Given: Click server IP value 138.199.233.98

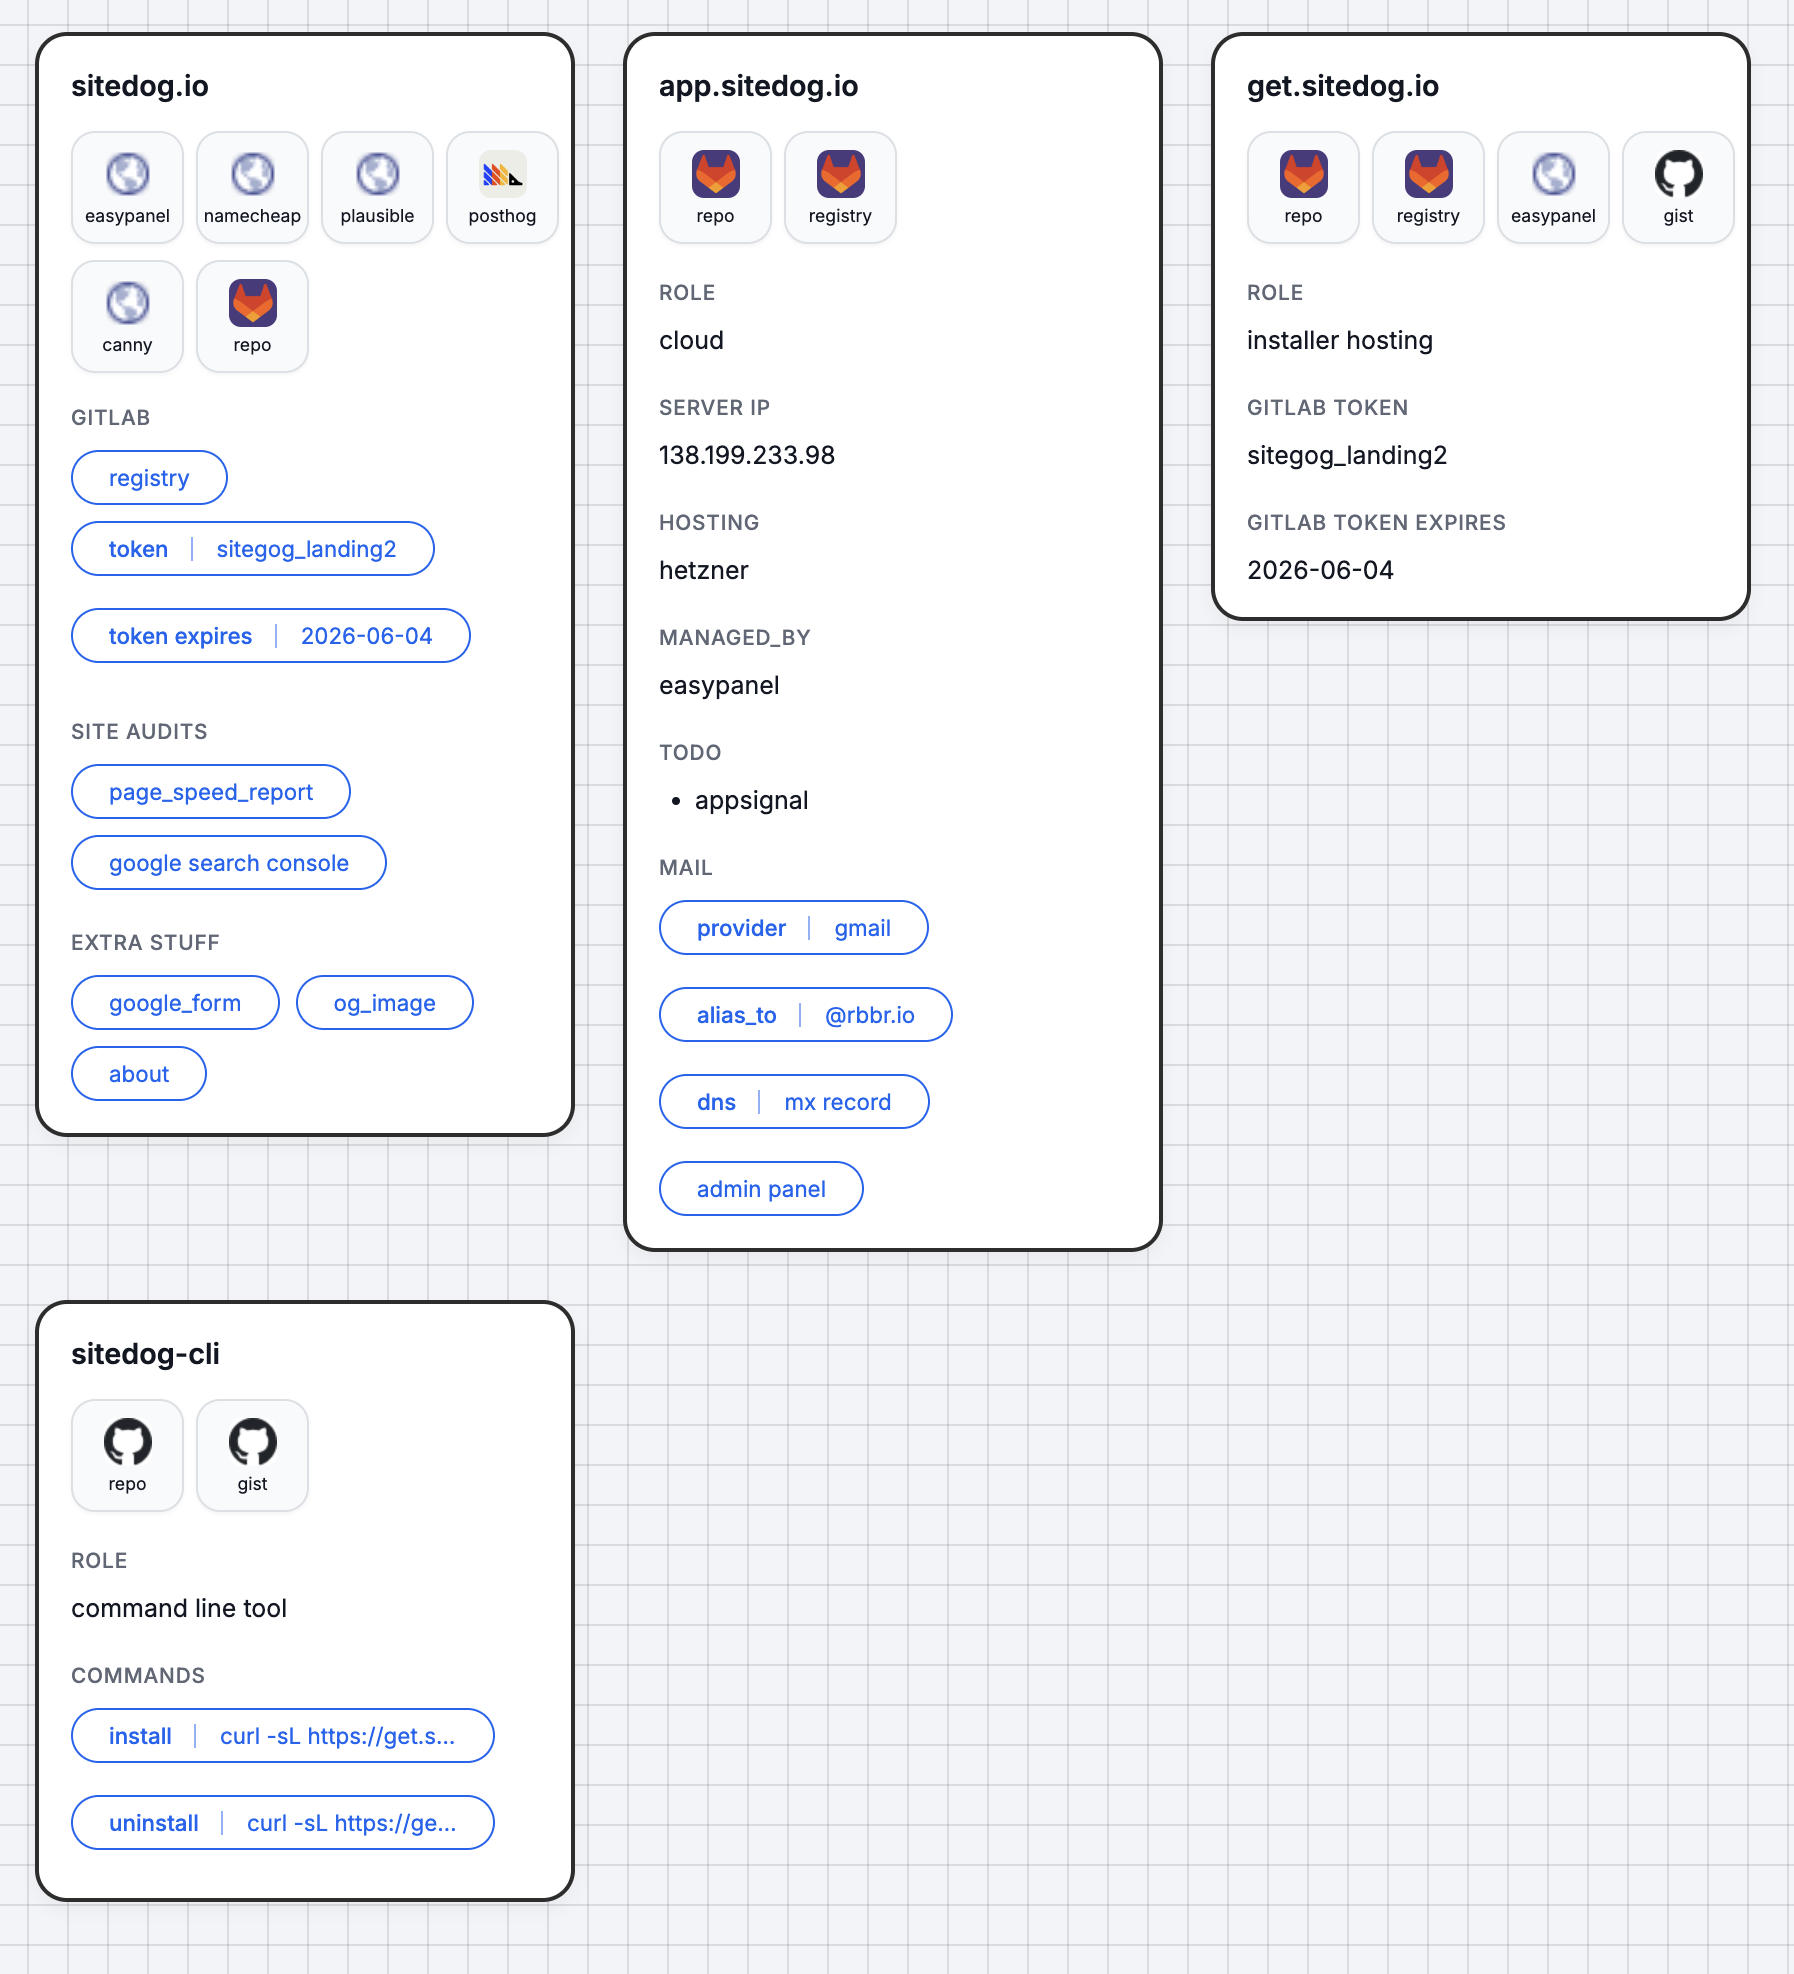Looking at the screenshot, I should click(747, 455).
